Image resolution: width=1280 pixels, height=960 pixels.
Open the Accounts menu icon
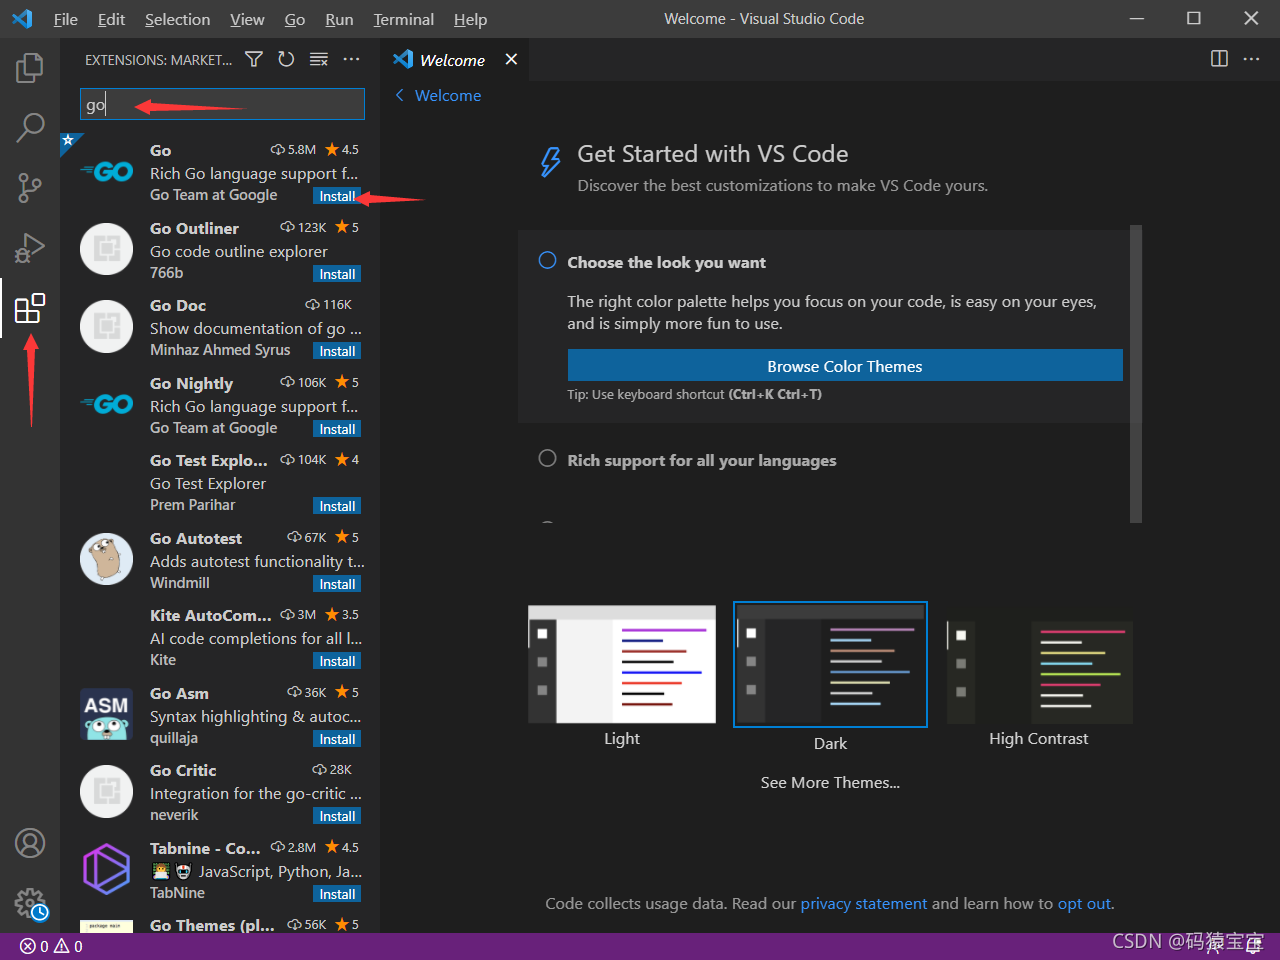[30, 843]
